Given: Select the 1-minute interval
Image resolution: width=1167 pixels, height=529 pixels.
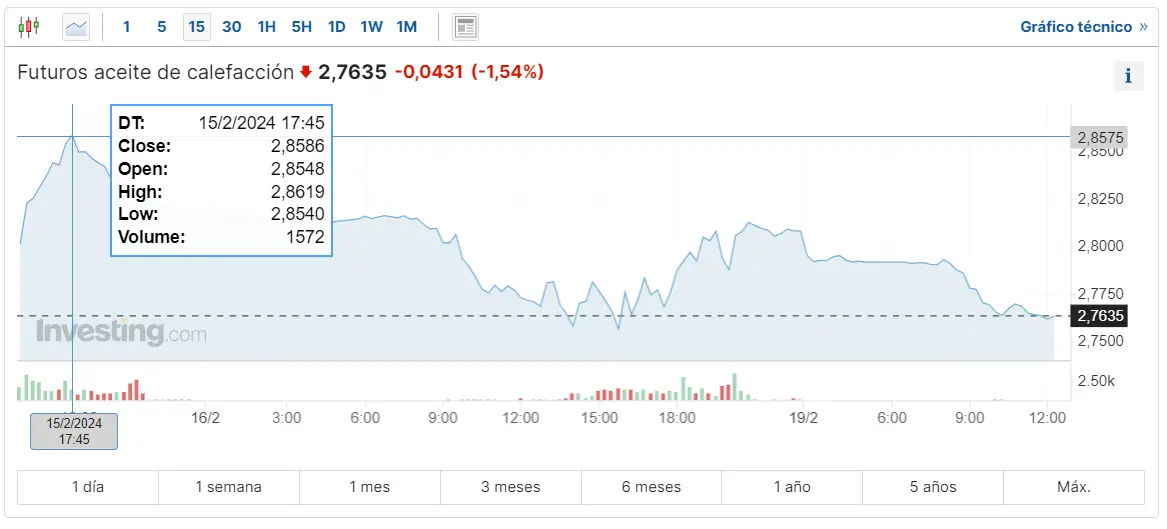Looking at the screenshot, I should point(127,27).
